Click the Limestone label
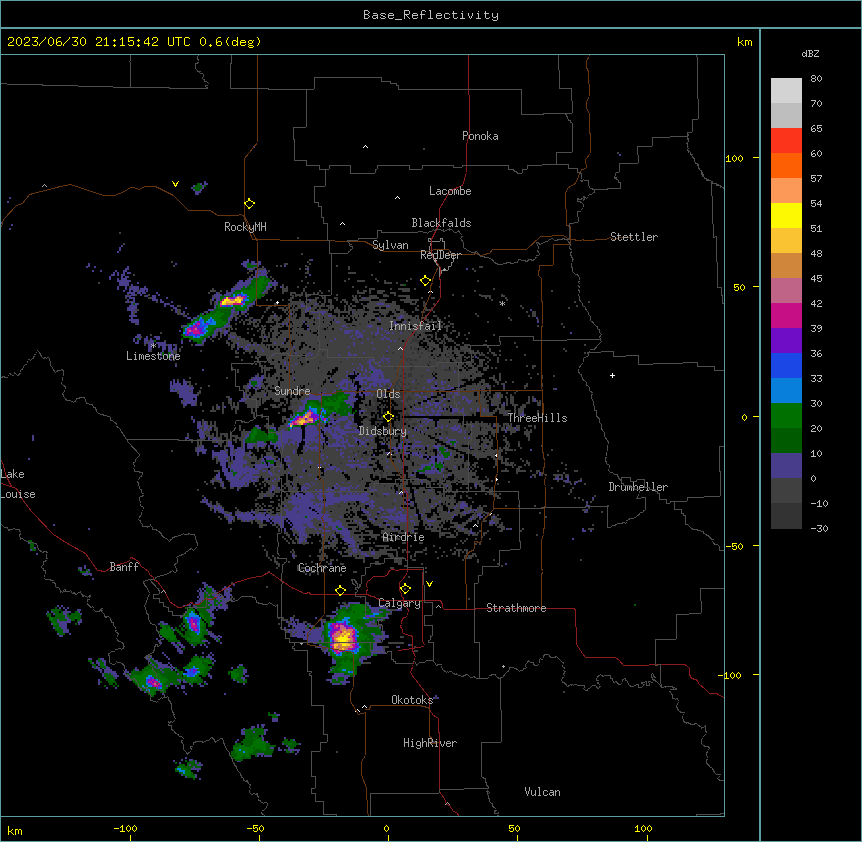Viewport: 862px width, 842px height. tap(153, 356)
